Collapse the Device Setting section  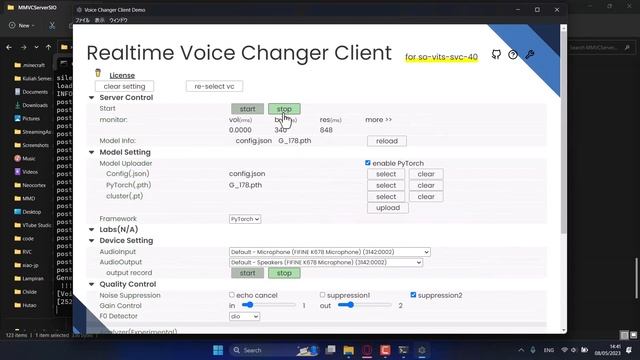[91, 240]
